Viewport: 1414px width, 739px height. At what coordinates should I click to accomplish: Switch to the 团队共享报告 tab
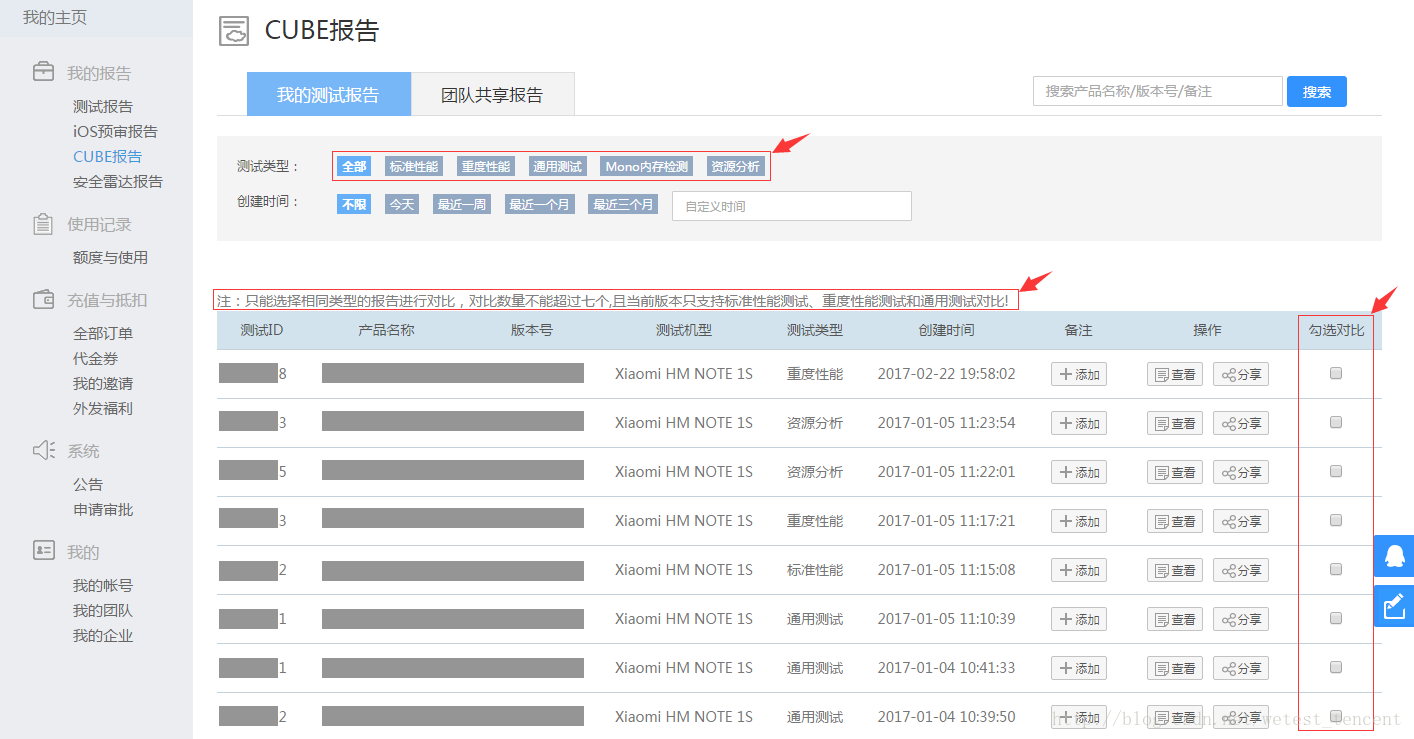(492, 95)
